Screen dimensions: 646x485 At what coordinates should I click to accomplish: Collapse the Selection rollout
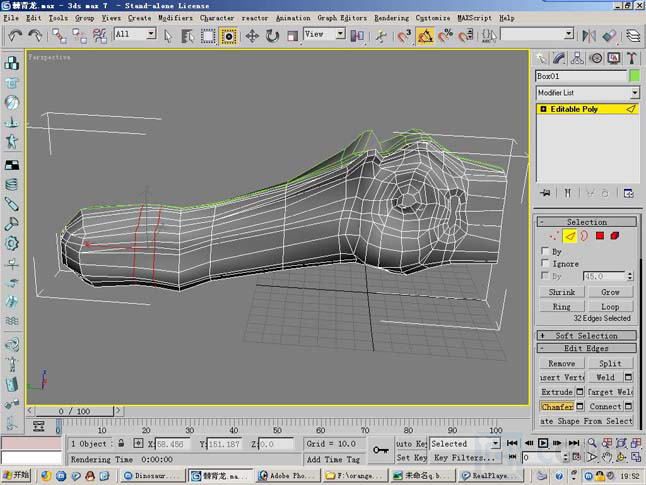[587, 222]
